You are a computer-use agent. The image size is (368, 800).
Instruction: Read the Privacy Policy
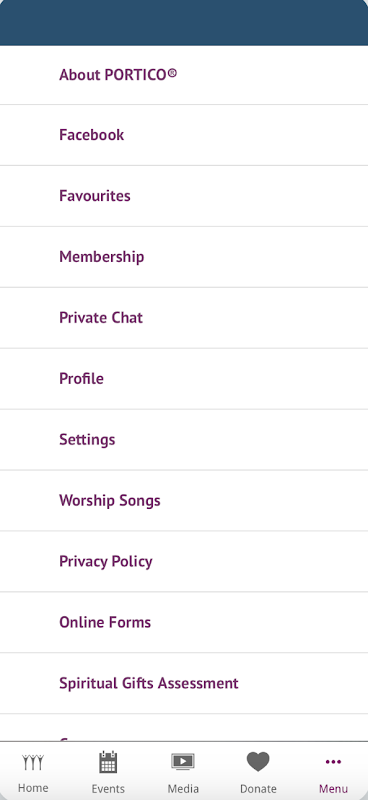click(x=184, y=561)
